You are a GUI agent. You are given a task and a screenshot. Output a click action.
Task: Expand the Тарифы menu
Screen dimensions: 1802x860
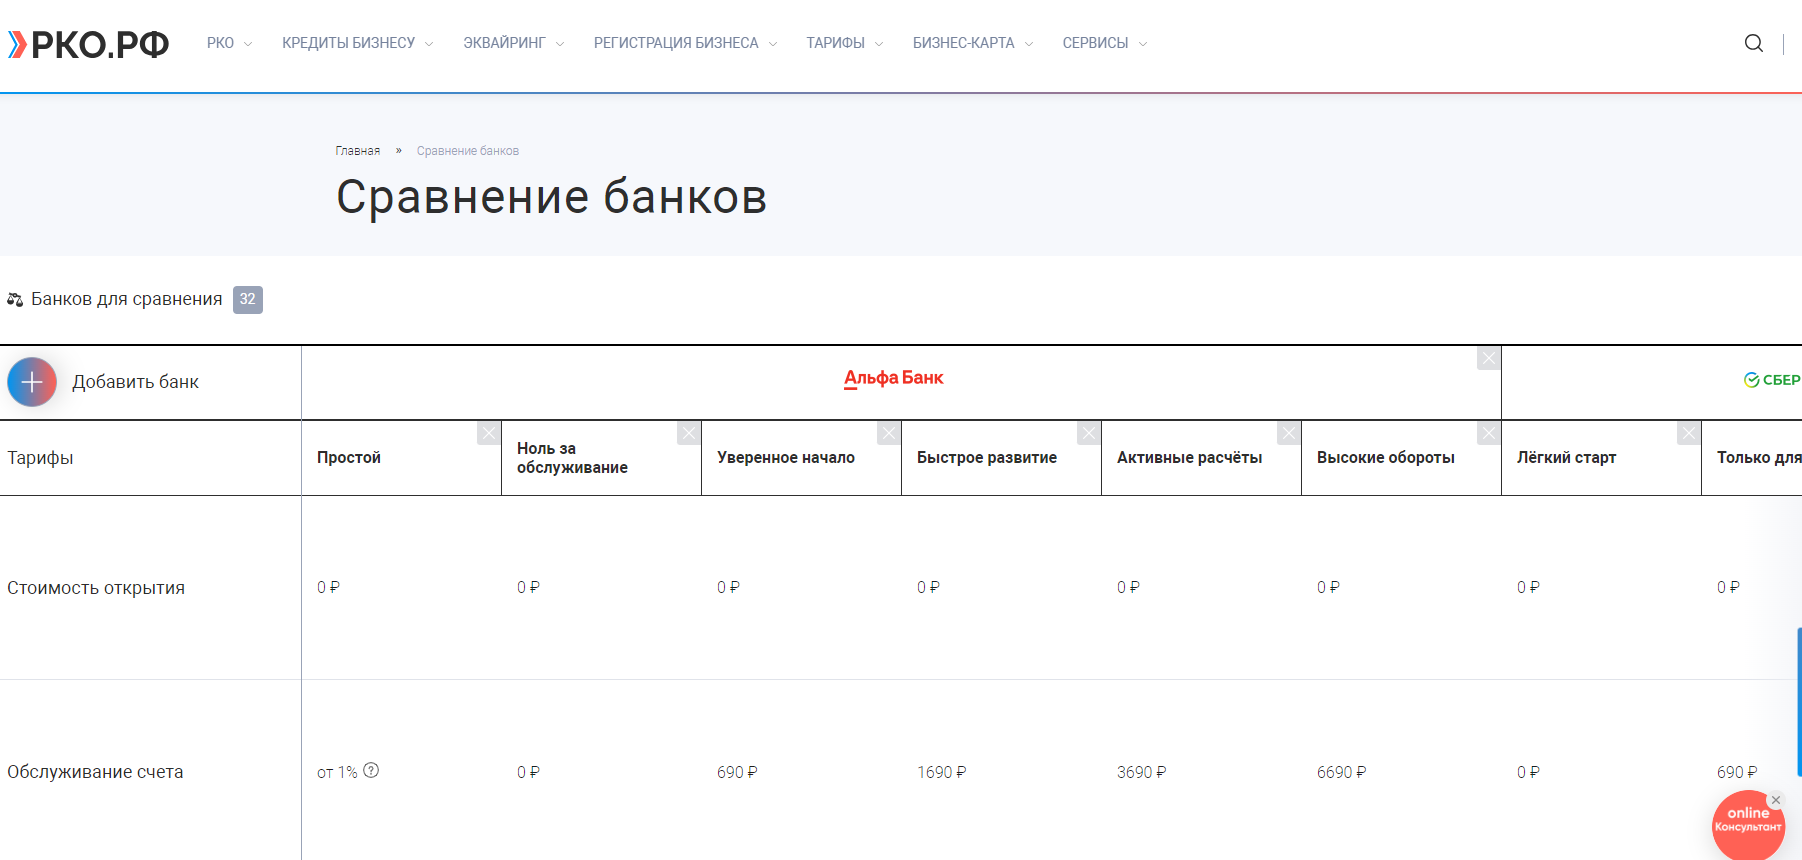point(844,43)
